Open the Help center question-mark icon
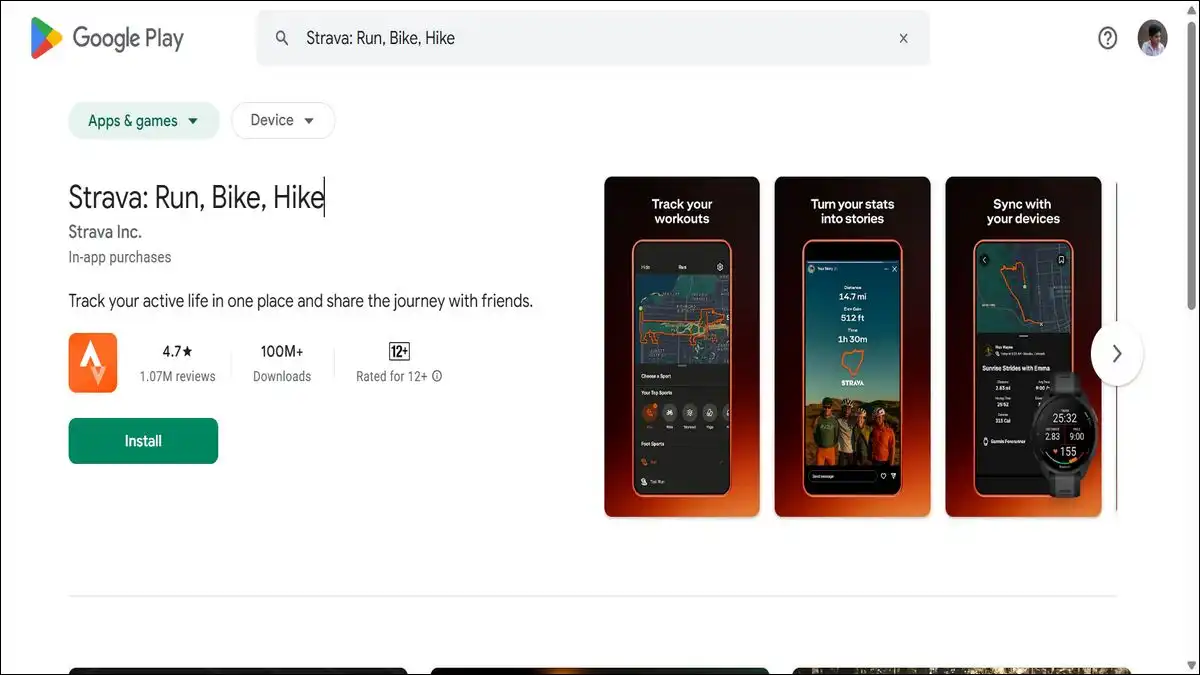 pyautogui.click(x=1107, y=38)
